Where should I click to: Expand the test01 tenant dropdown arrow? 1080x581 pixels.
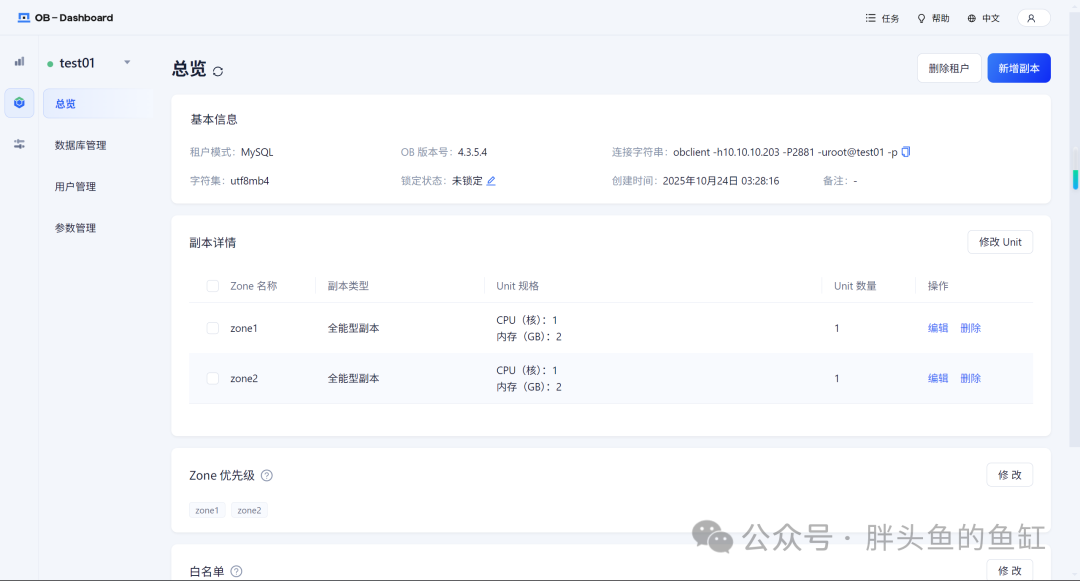(127, 62)
